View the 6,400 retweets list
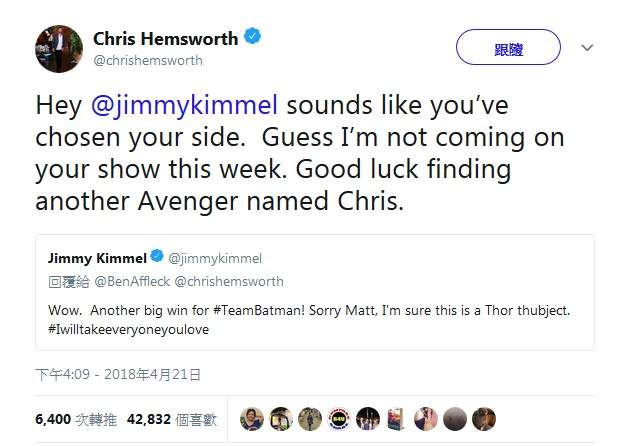This screenshot has width=628, height=446. point(72,420)
